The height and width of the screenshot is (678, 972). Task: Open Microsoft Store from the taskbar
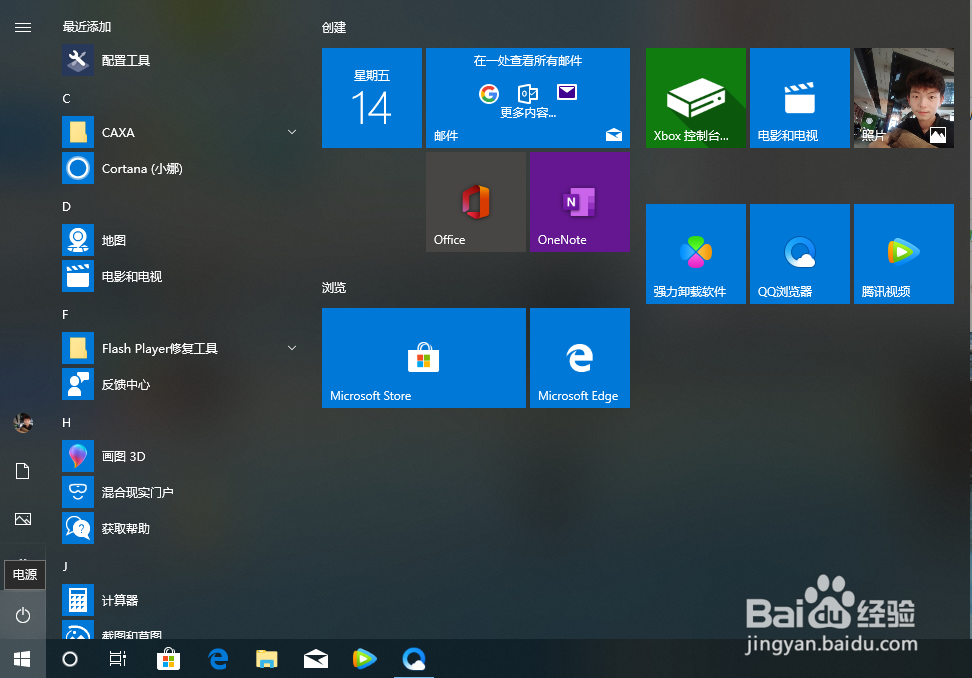[x=168, y=659]
